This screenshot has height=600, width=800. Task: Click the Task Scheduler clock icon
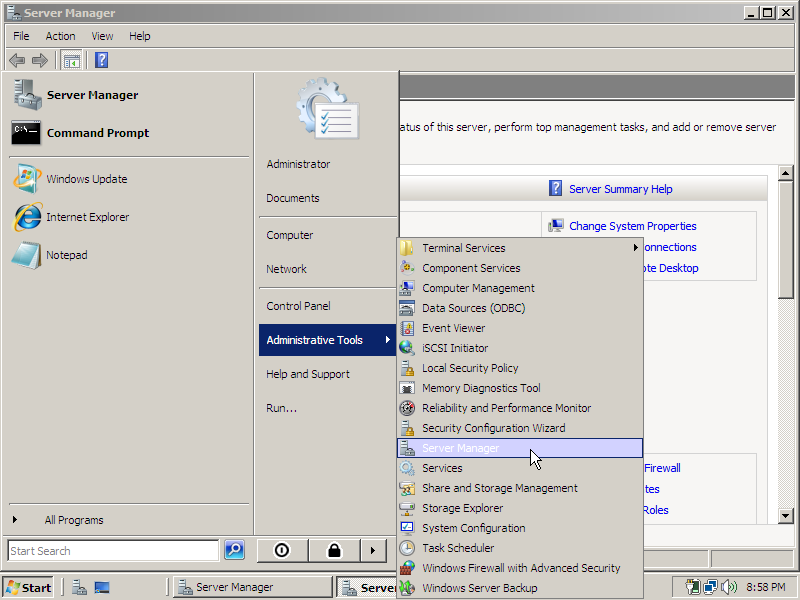coord(407,548)
